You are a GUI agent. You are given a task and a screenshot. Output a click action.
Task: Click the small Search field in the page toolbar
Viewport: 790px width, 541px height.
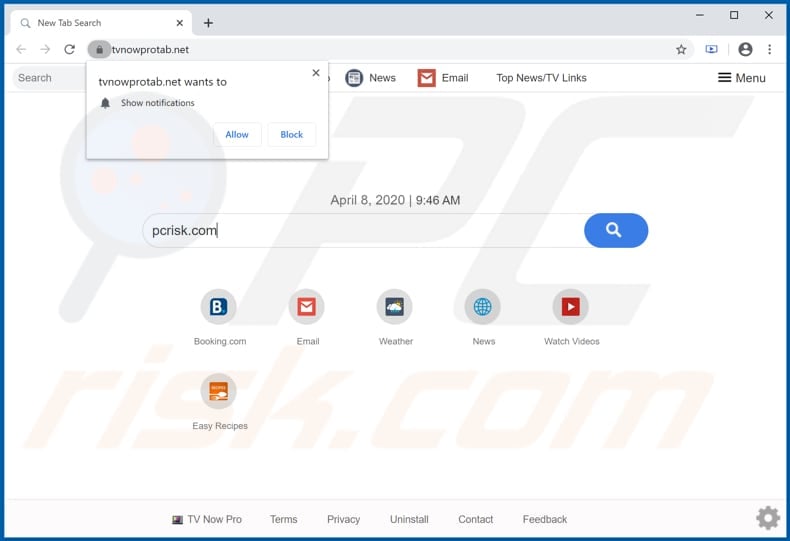49,78
